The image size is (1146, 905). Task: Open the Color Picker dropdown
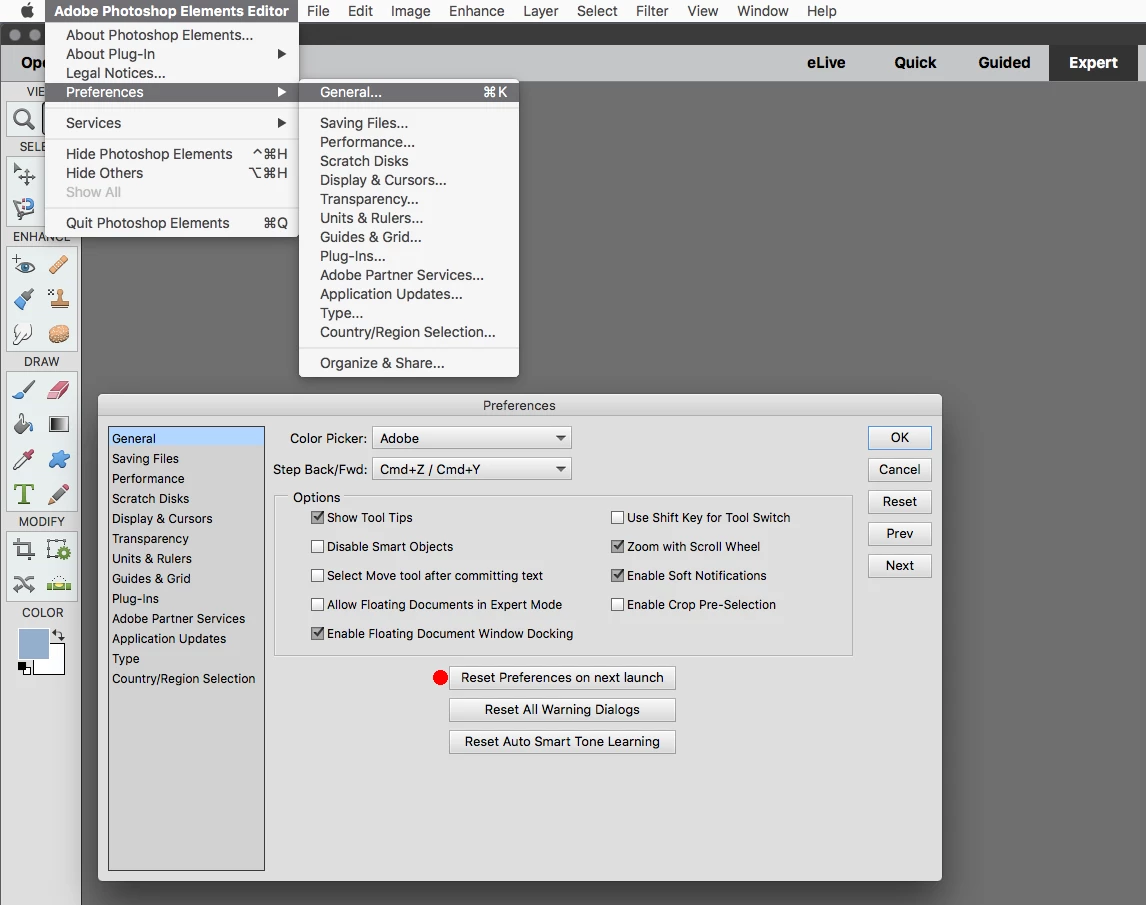point(472,438)
